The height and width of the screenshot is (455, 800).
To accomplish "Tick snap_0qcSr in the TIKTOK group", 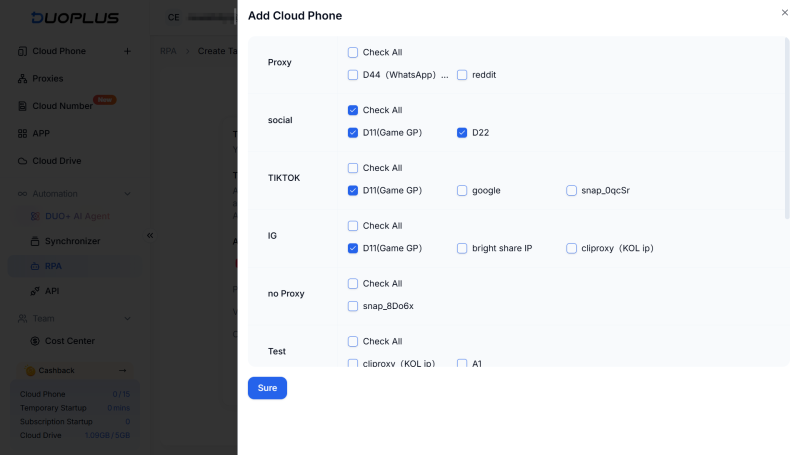I will coord(571,190).
